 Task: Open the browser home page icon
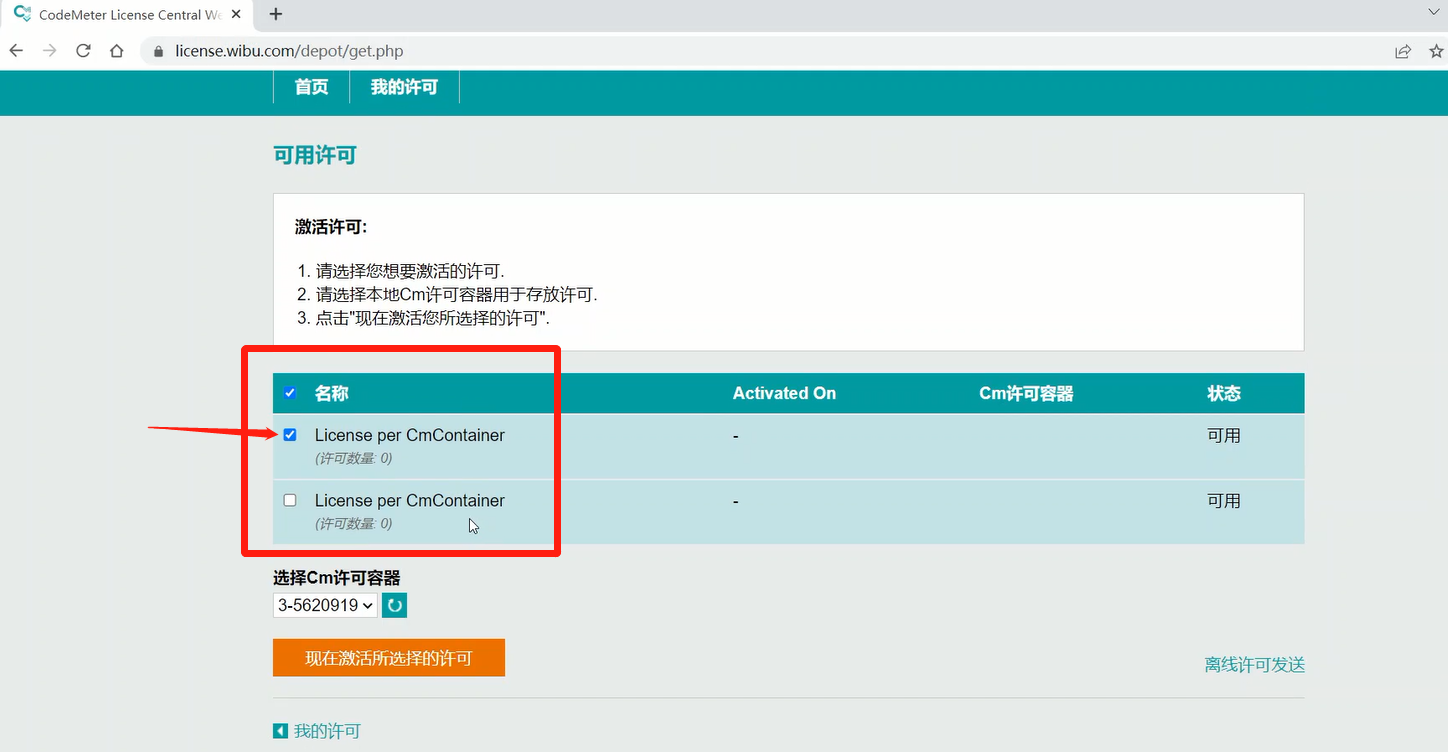(x=117, y=51)
